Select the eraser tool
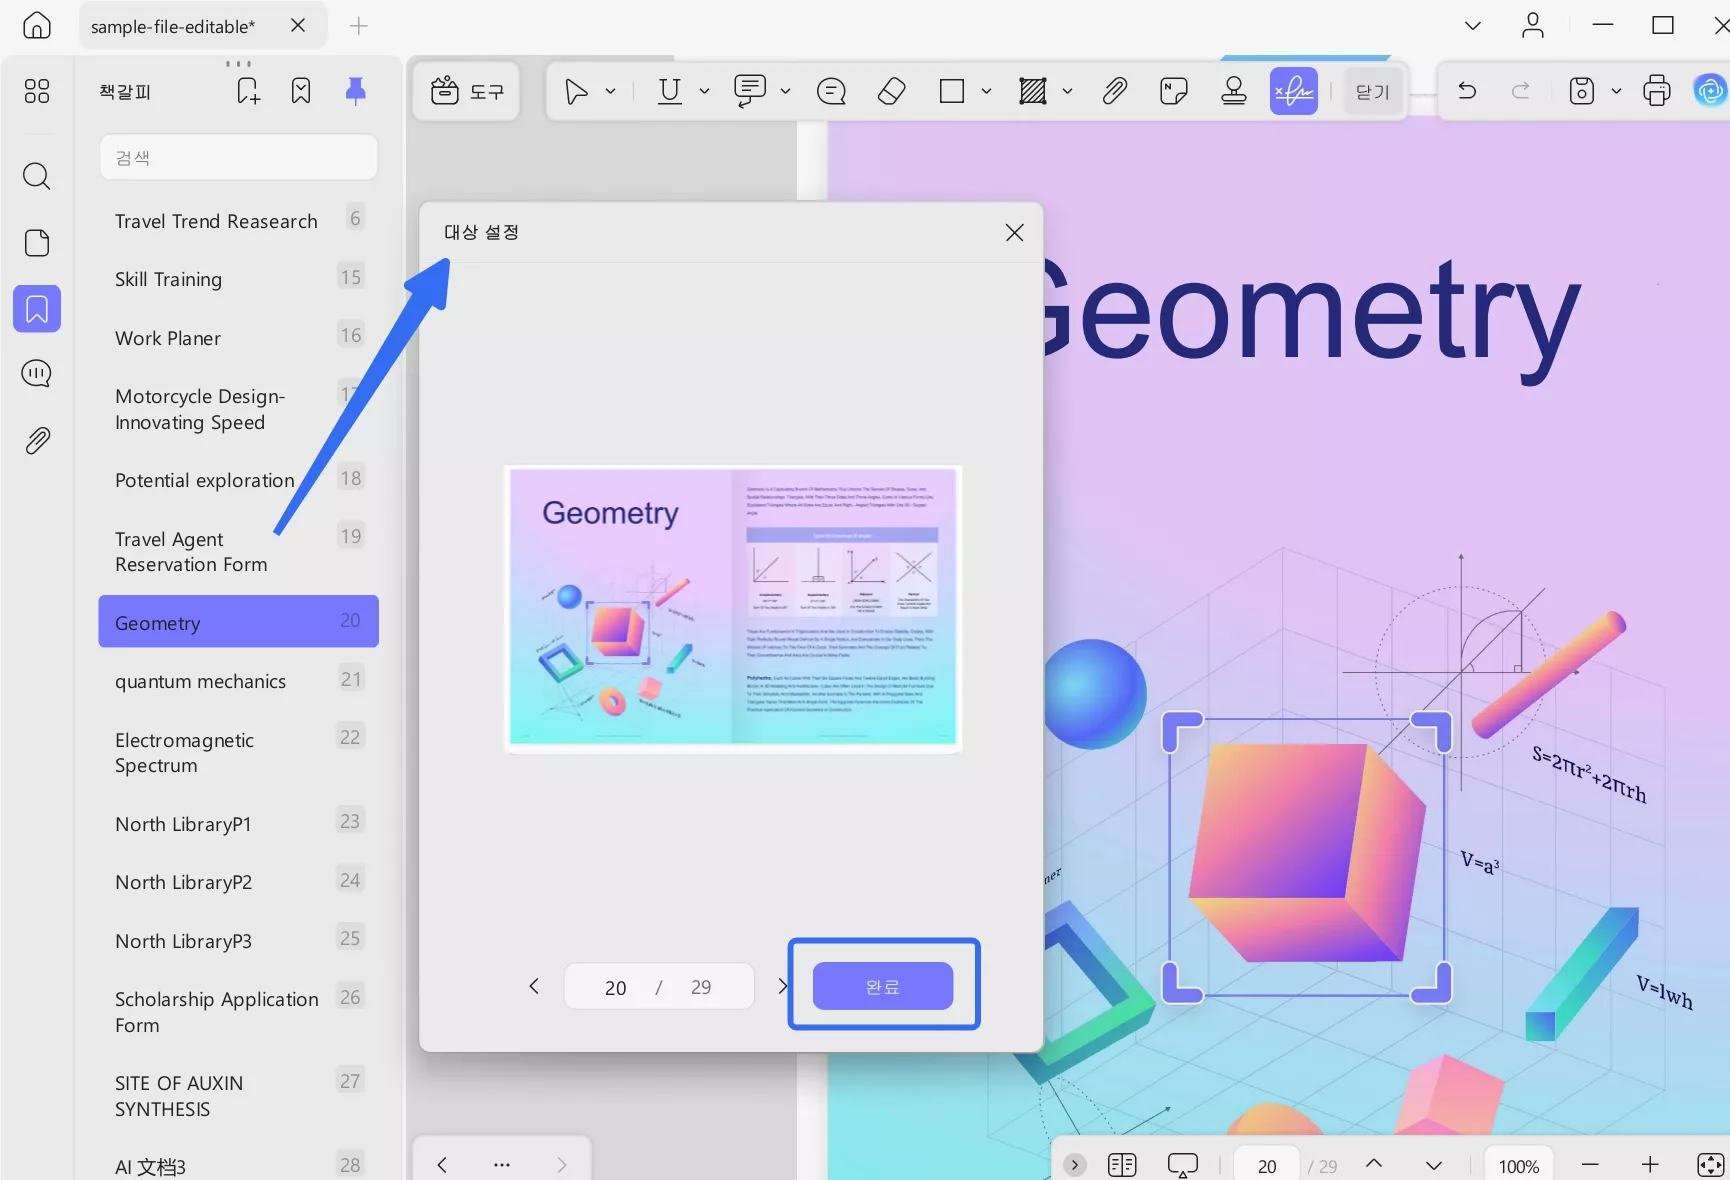 click(x=891, y=92)
